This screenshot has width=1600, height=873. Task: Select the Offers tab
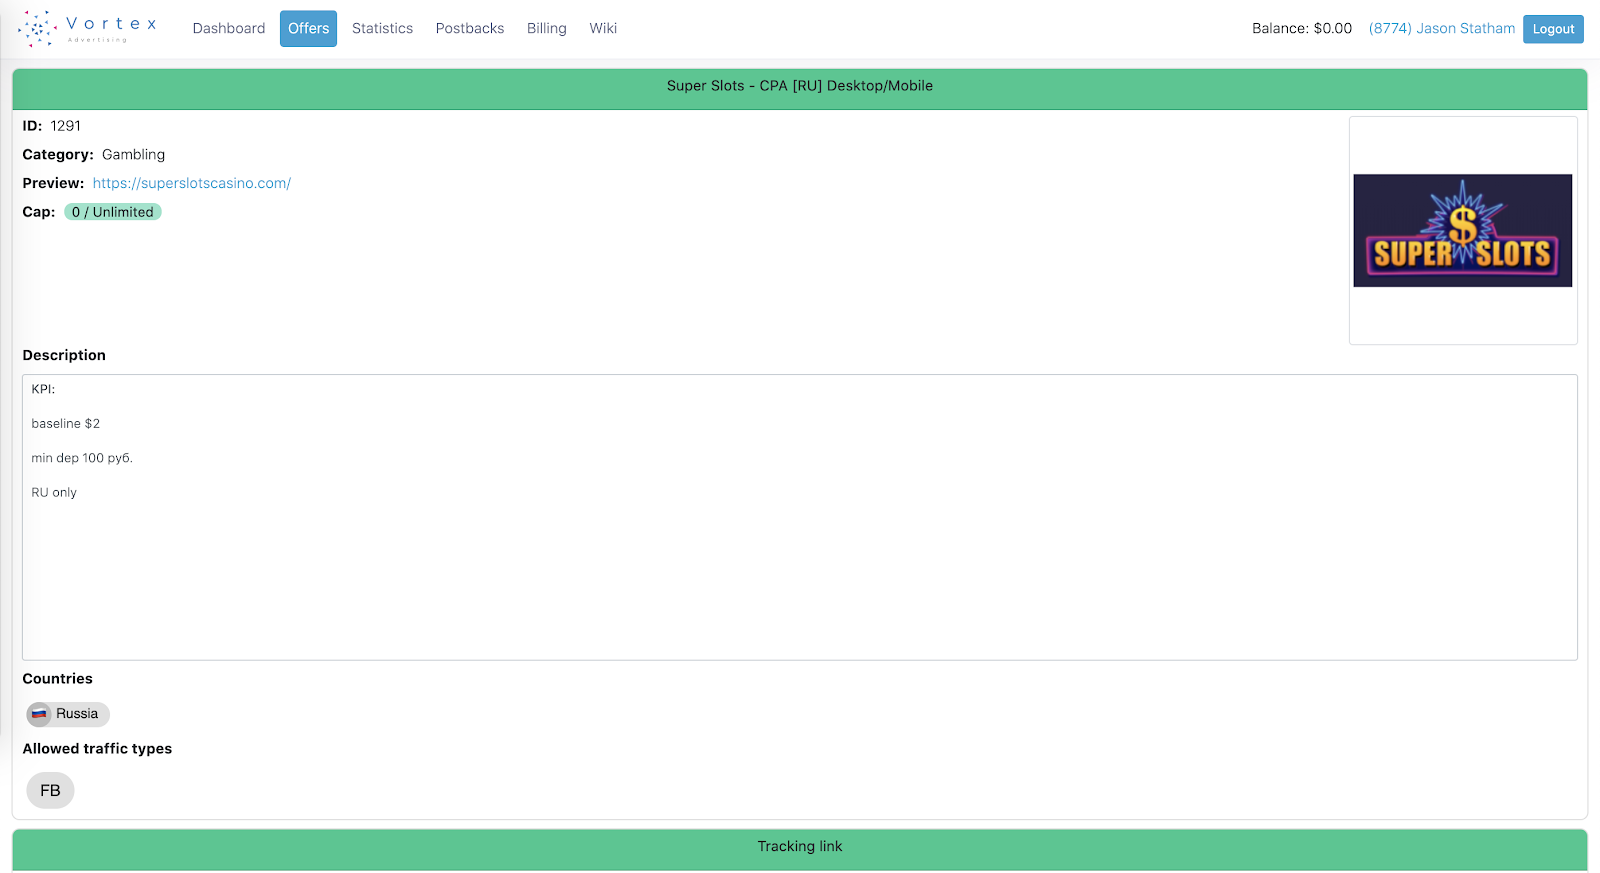point(308,29)
